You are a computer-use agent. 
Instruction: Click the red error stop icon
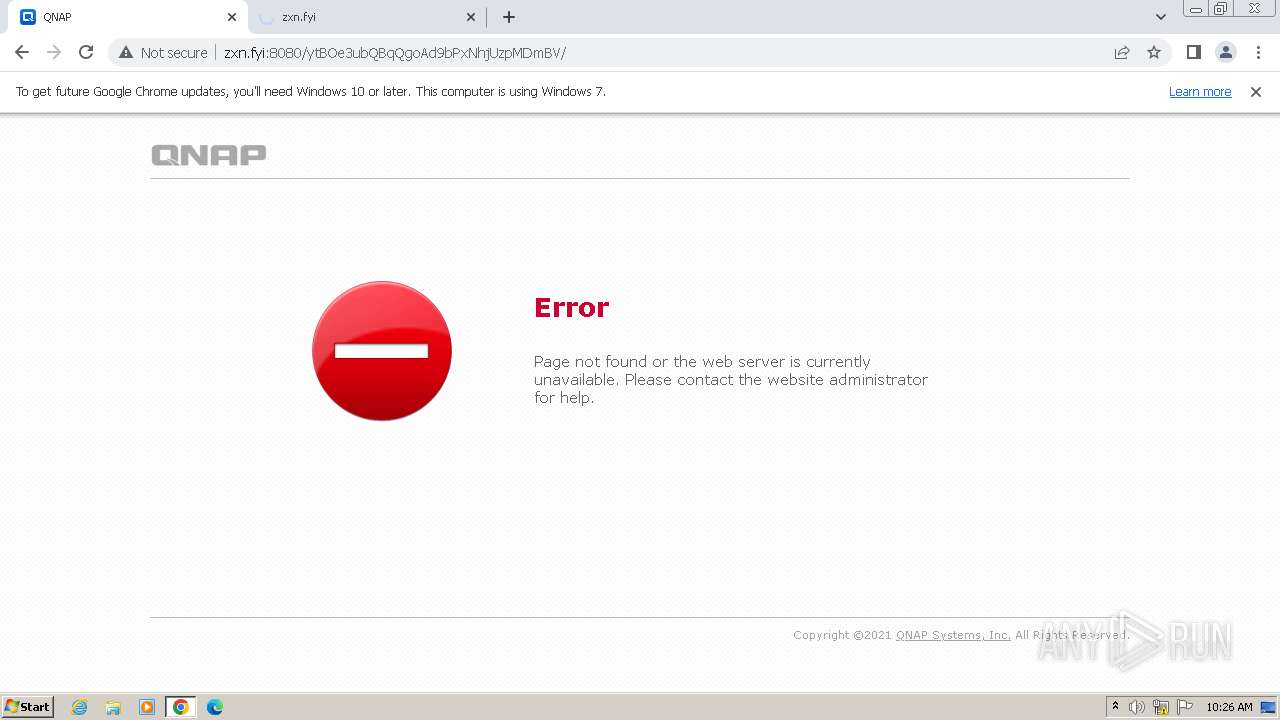click(x=382, y=351)
